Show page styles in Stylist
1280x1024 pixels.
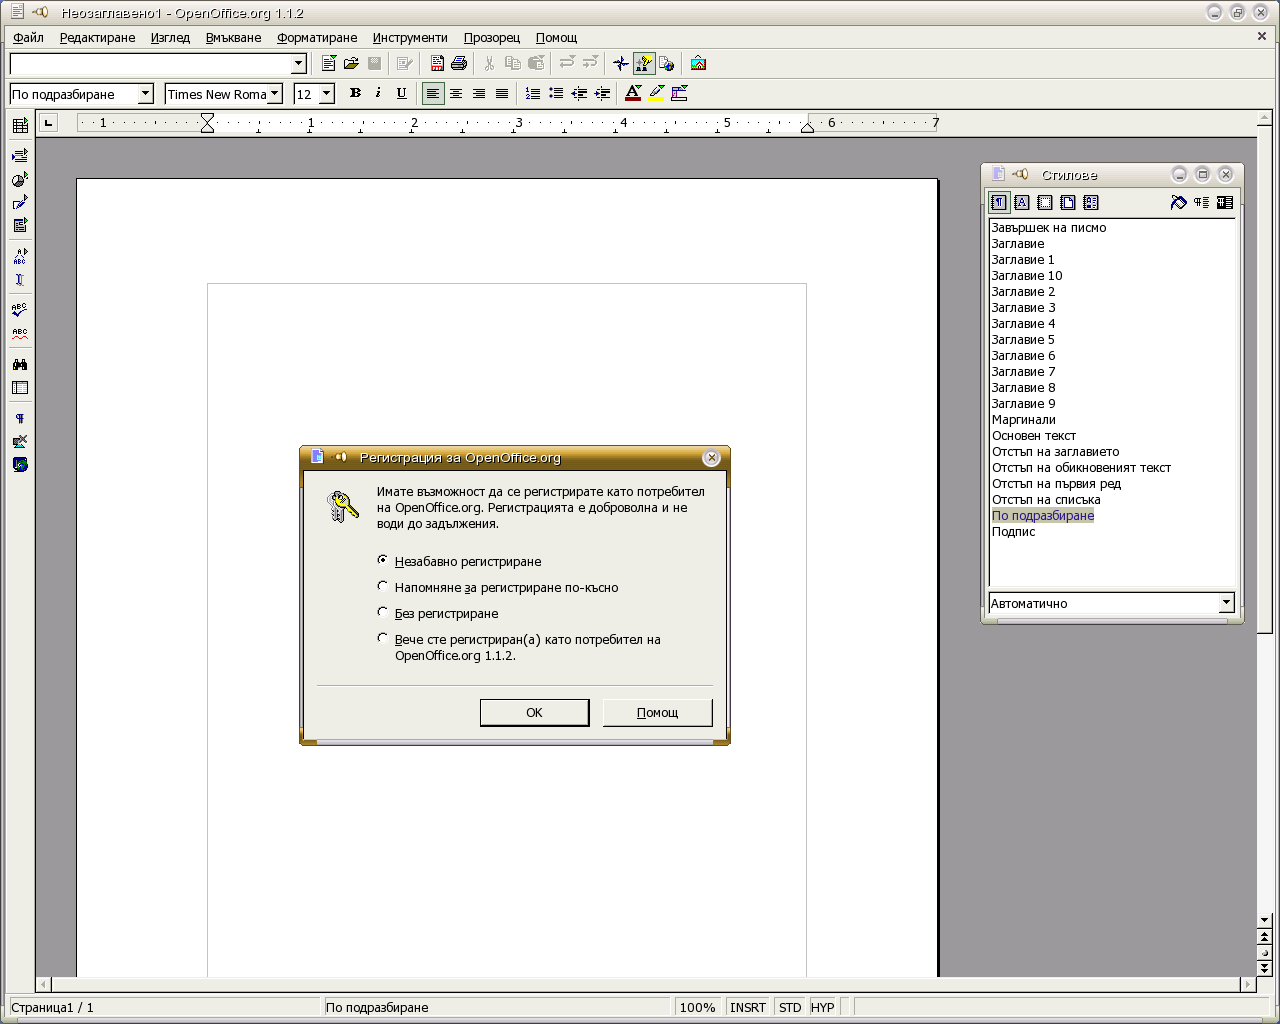tap(1068, 202)
